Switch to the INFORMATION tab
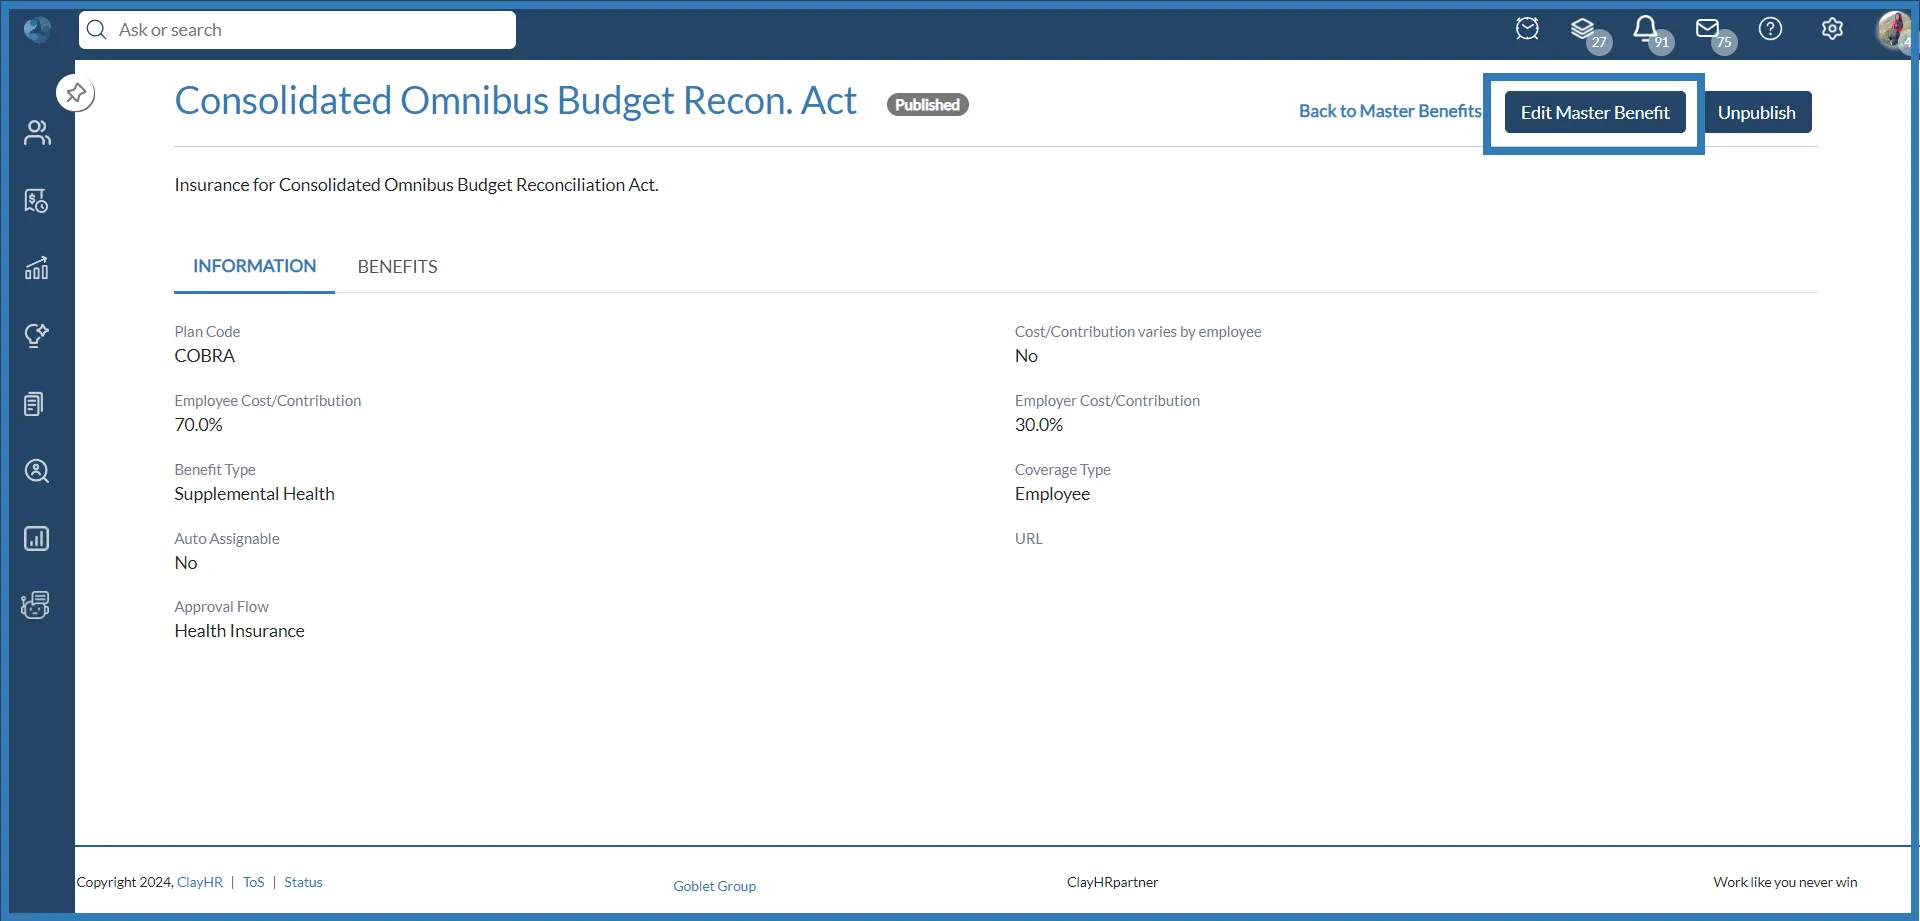This screenshot has height=921, width=1920. (x=254, y=266)
